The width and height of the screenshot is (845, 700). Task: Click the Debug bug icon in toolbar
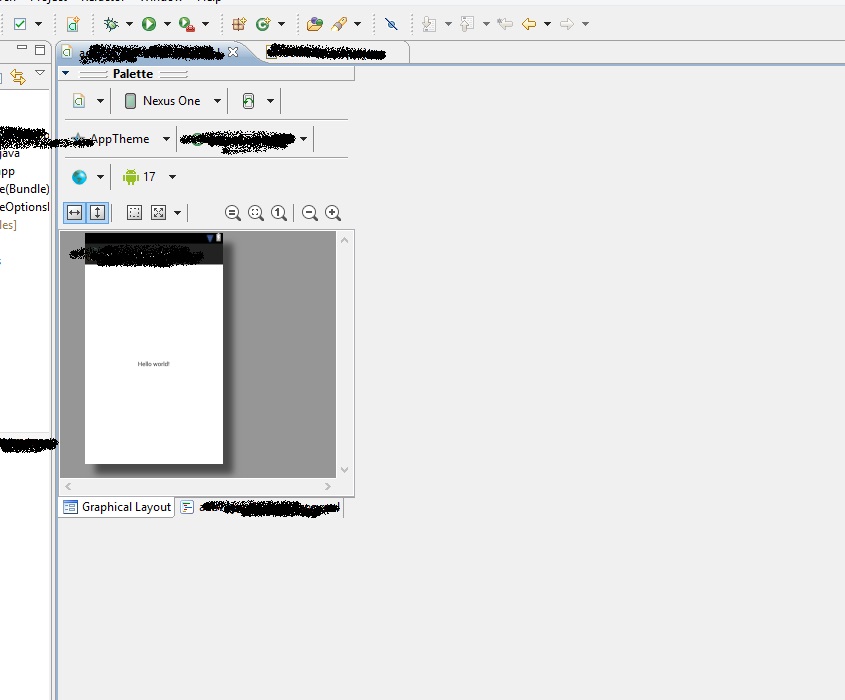[111, 24]
